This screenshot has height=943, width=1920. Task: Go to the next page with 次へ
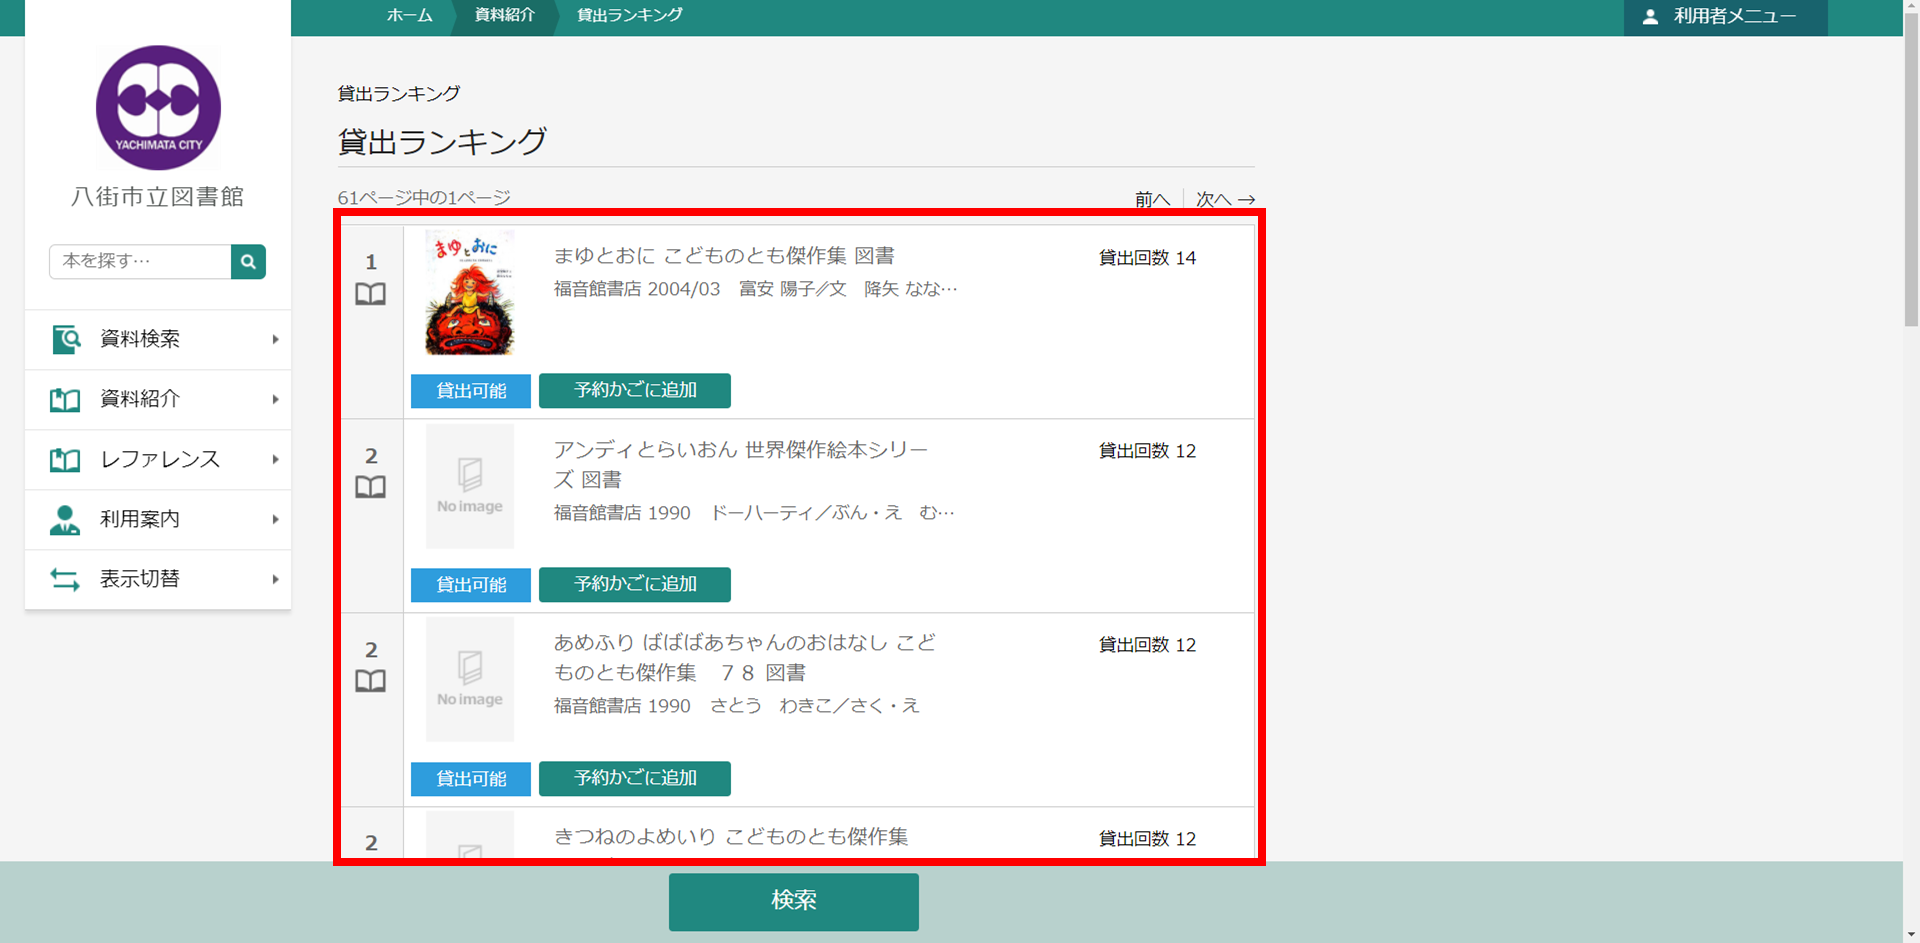[x=1225, y=199]
